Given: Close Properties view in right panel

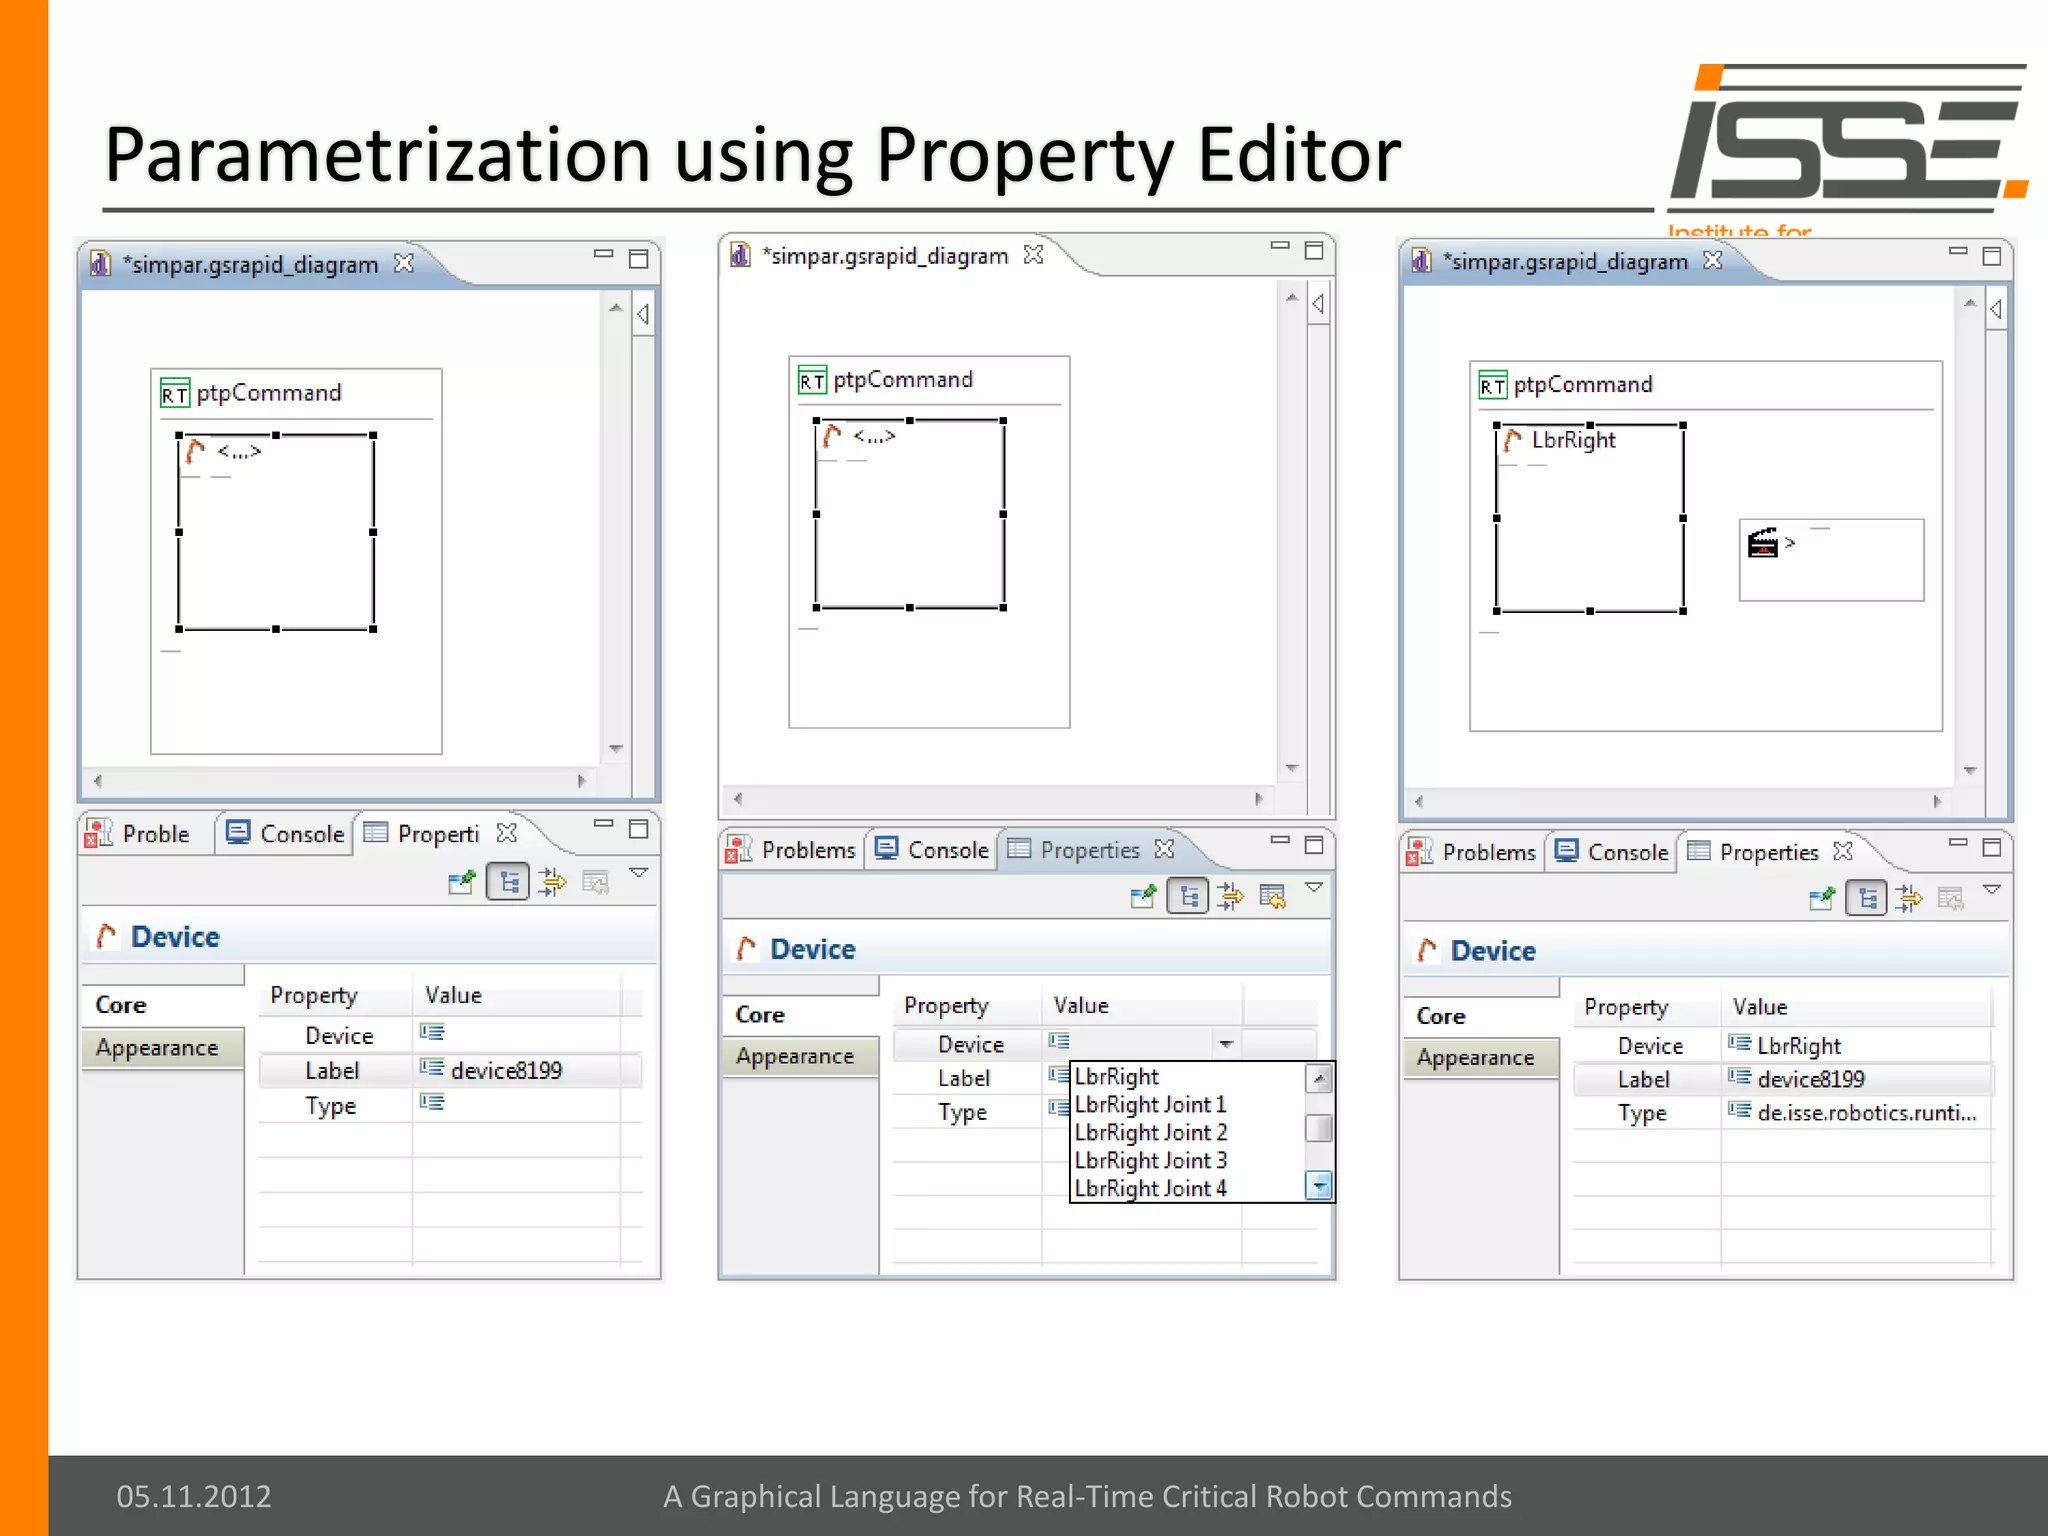Looking at the screenshot, I should pos(1843,851).
